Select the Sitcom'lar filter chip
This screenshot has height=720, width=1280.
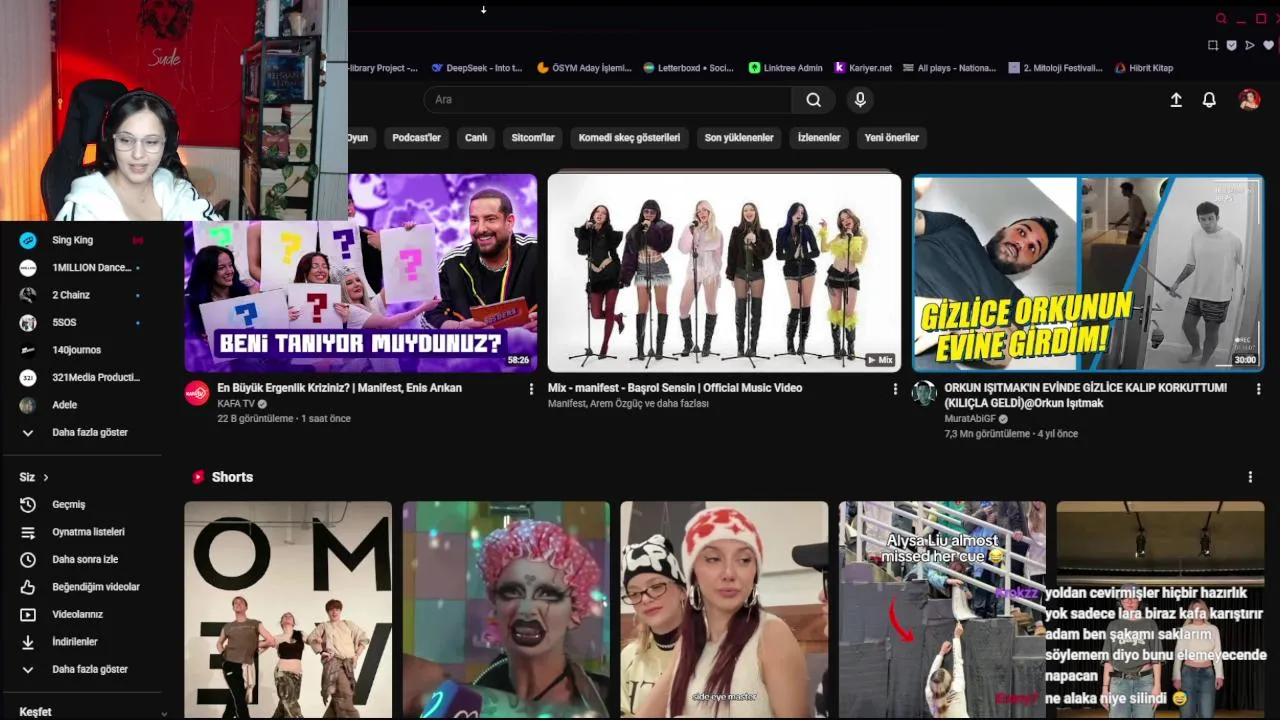click(533, 138)
